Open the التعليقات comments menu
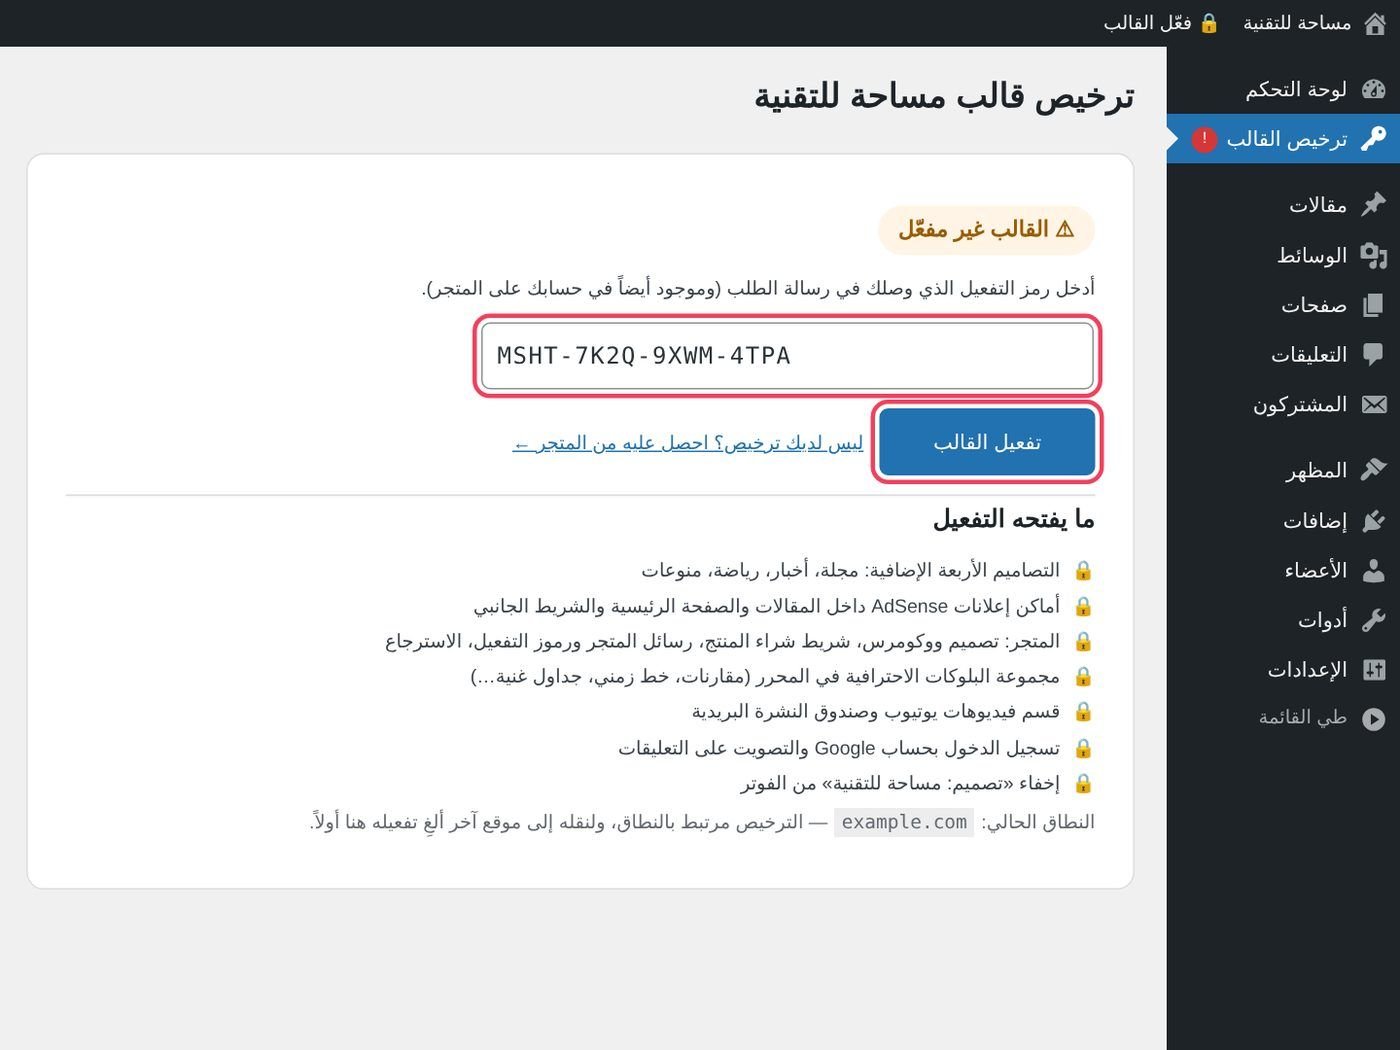Screen dimensions: 1400x1050 coord(1283,355)
